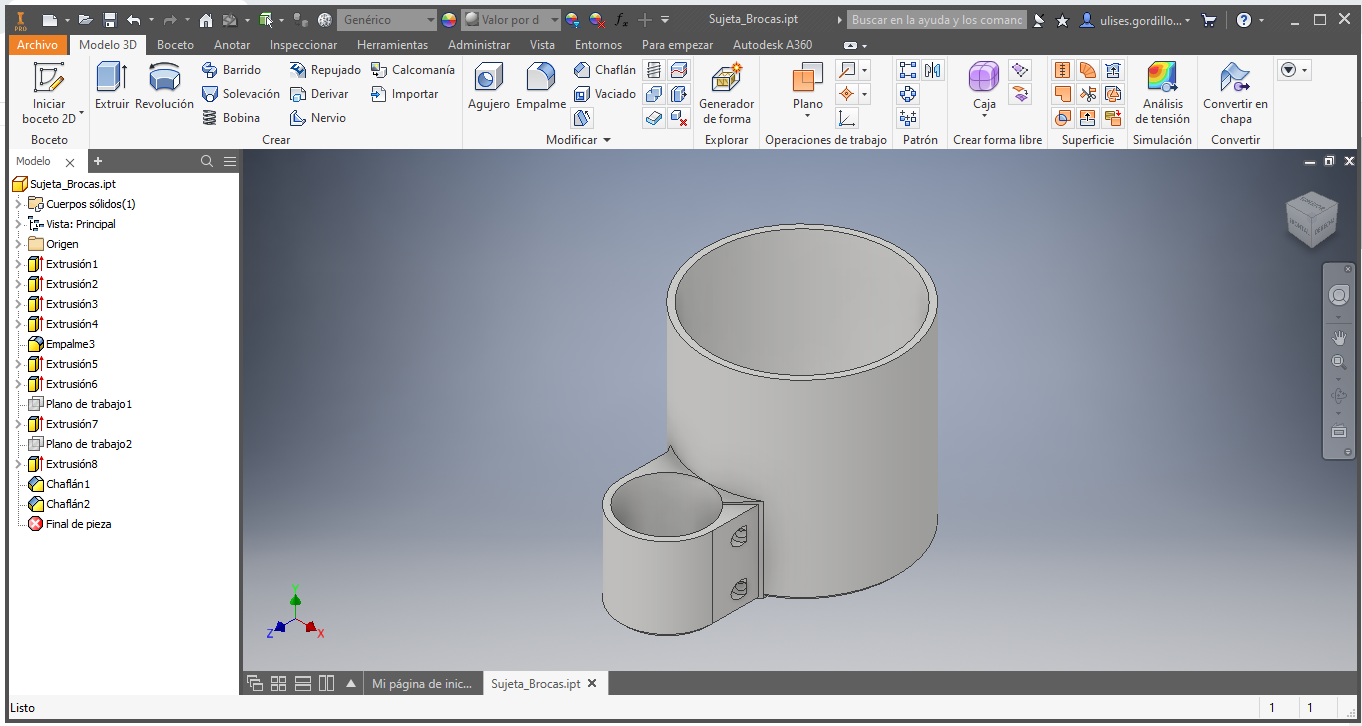Click Convertir en chapa

(1235, 93)
